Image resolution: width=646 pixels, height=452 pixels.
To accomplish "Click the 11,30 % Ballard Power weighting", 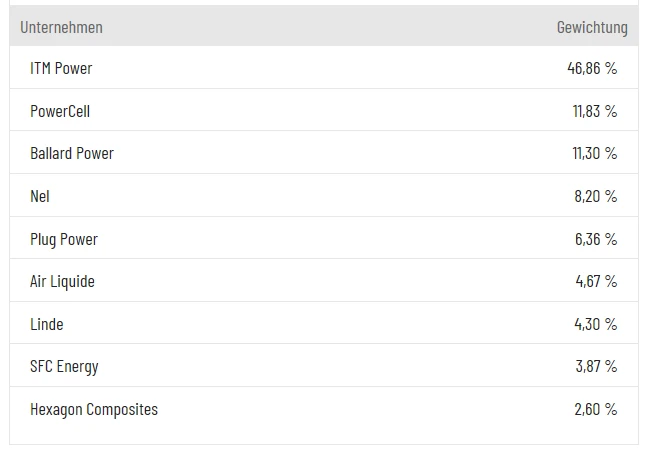I will click(595, 153).
